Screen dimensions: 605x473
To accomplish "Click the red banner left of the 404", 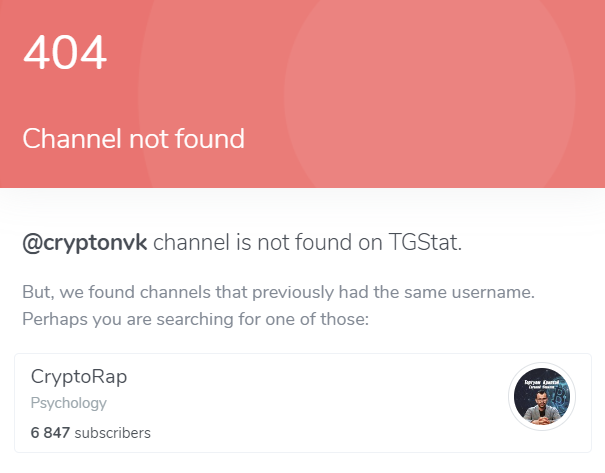I will point(11,52).
